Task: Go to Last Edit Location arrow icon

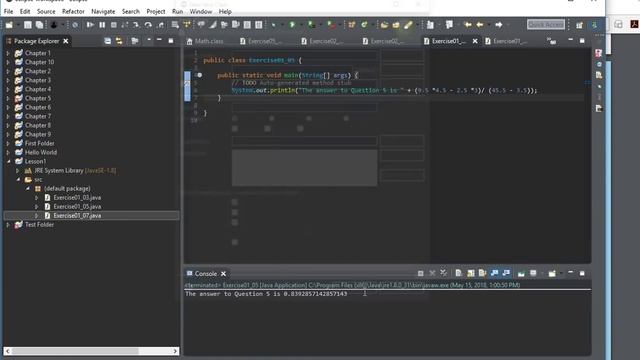Action: 468,25
